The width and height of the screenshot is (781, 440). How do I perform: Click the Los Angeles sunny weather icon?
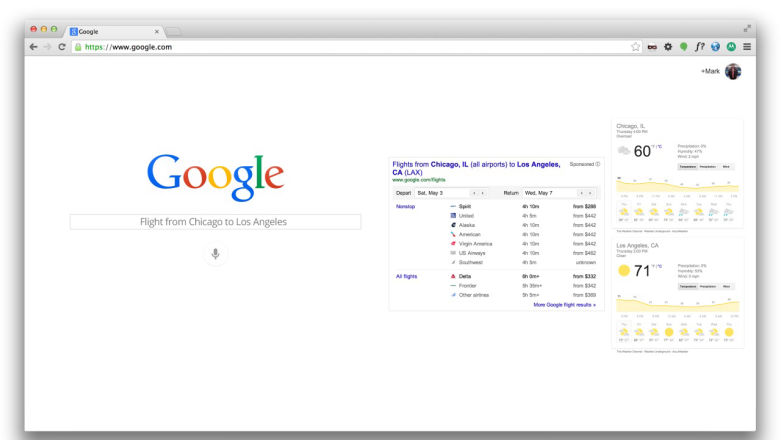click(624, 270)
